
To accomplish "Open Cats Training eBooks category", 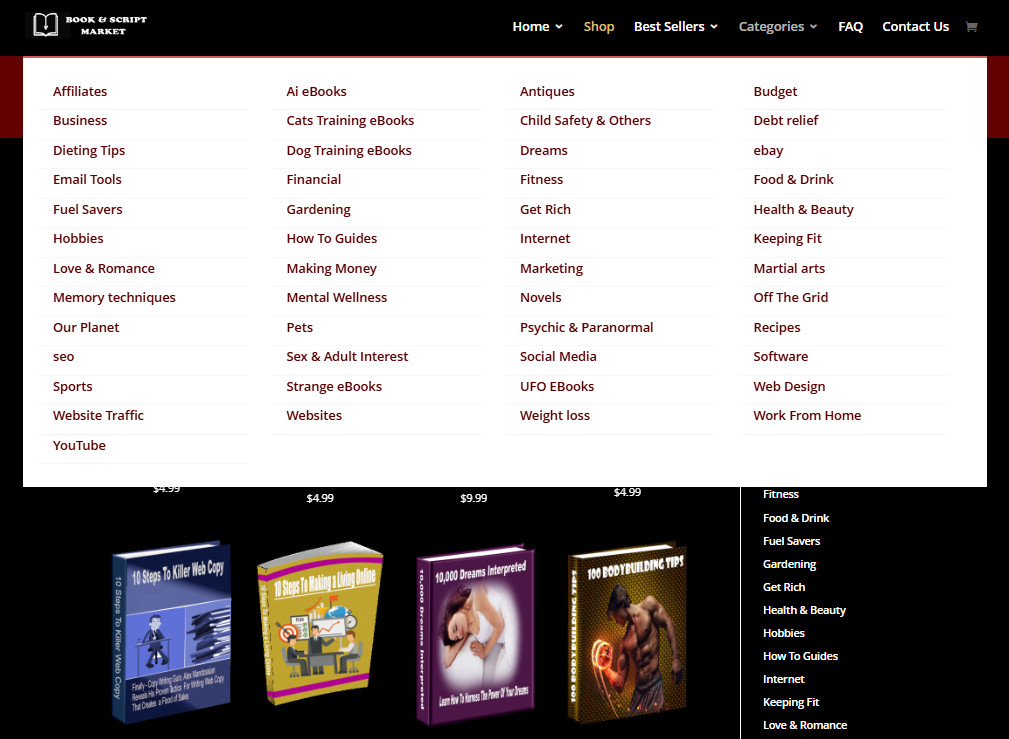I will pyautogui.click(x=350, y=120).
